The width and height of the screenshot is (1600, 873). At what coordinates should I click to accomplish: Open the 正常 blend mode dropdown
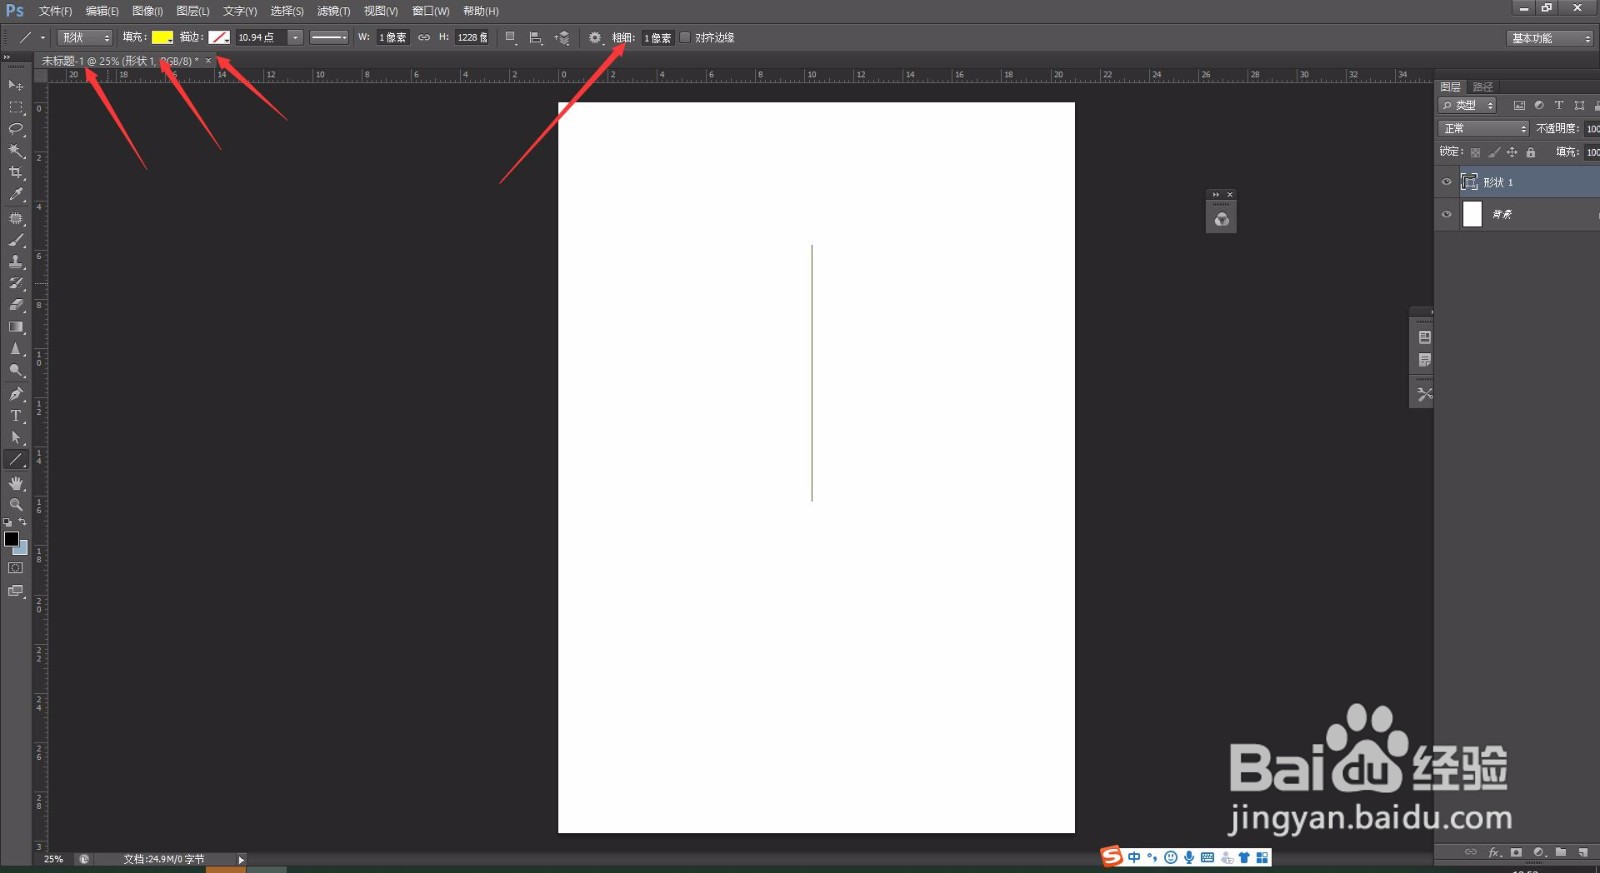coord(1484,128)
